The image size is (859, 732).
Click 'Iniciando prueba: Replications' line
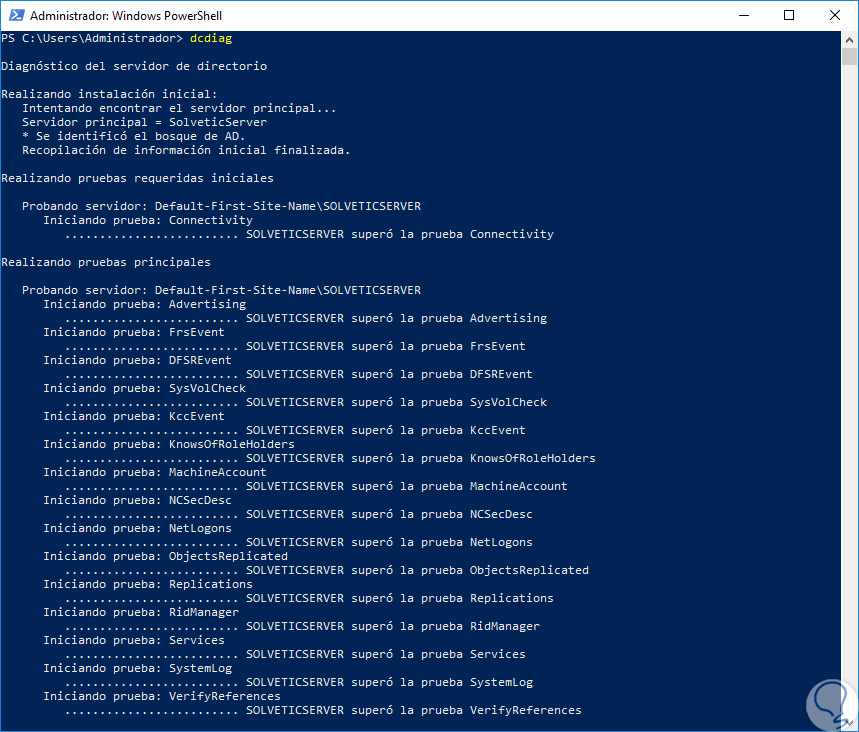[148, 584]
